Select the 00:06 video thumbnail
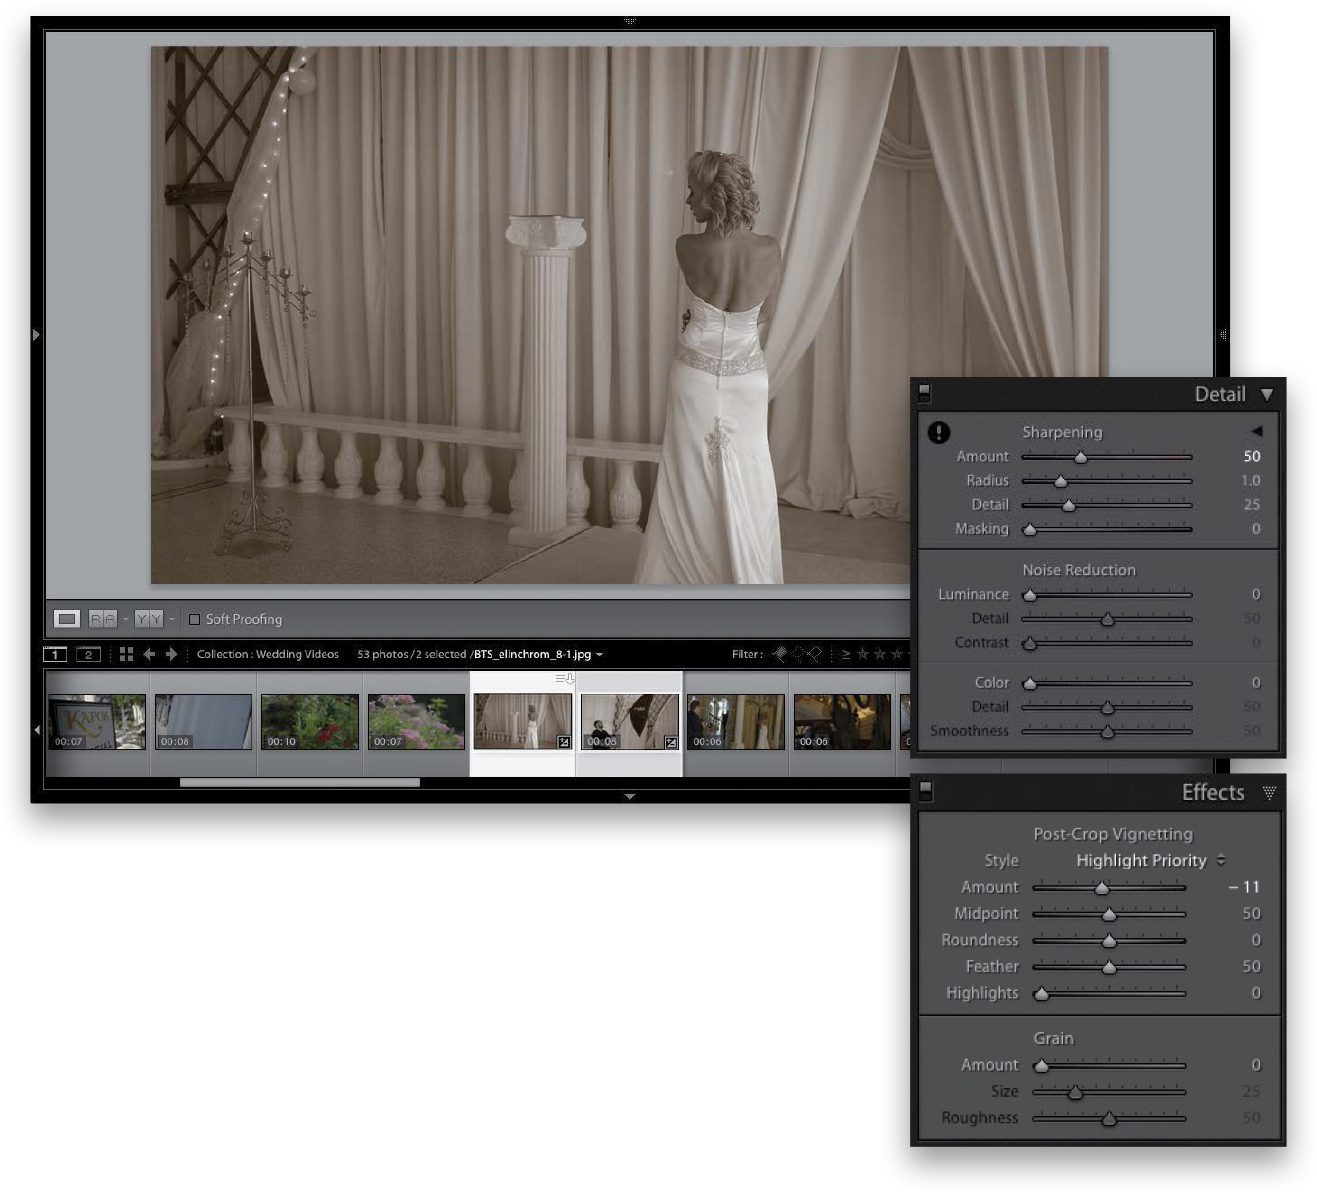Screen dimensions: 1317x1192 [x=736, y=722]
